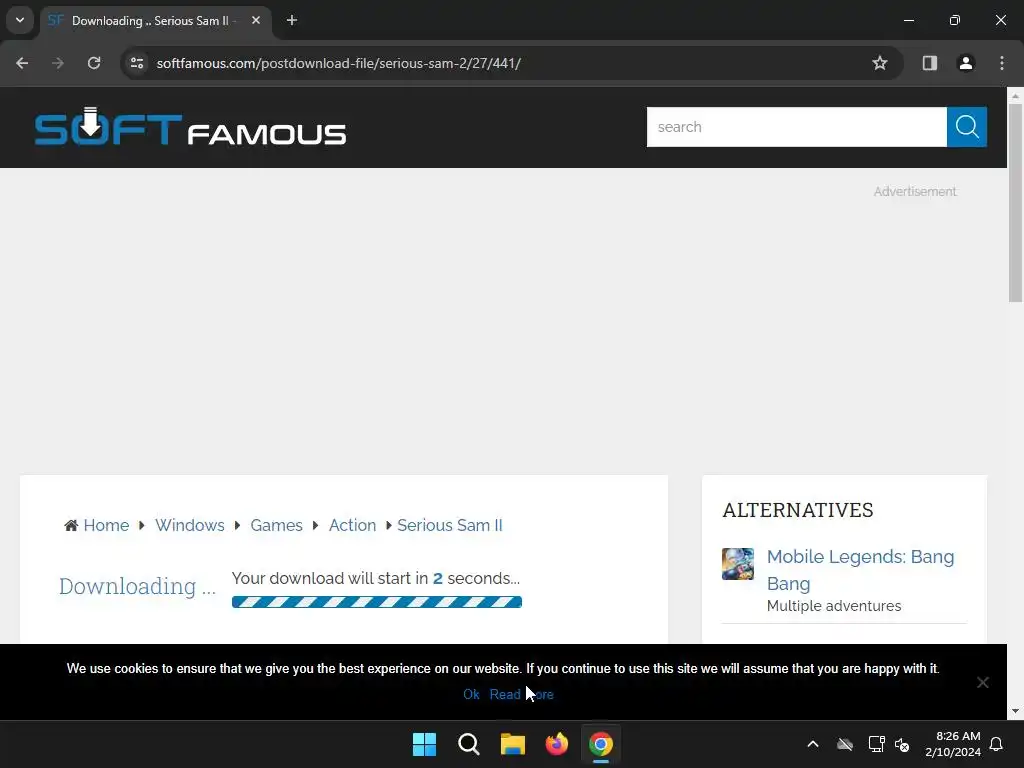Open the browser side panel
Image resolution: width=1024 pixels, height=768 pixels.
pos(929,63)
